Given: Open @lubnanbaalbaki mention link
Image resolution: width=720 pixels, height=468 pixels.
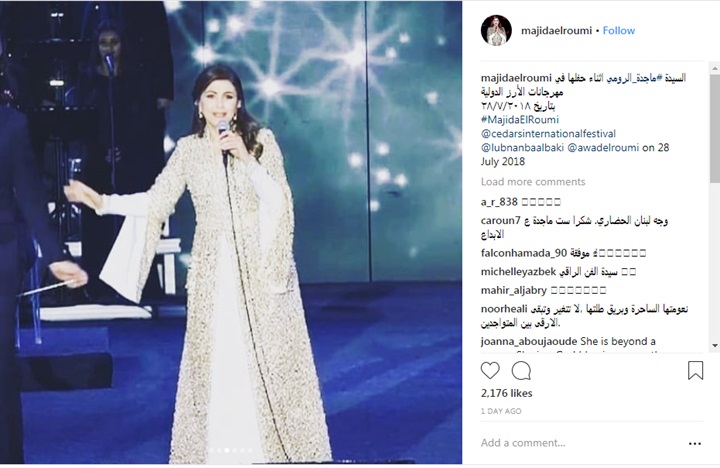Looking at the screenshot, I should point(522,147).
